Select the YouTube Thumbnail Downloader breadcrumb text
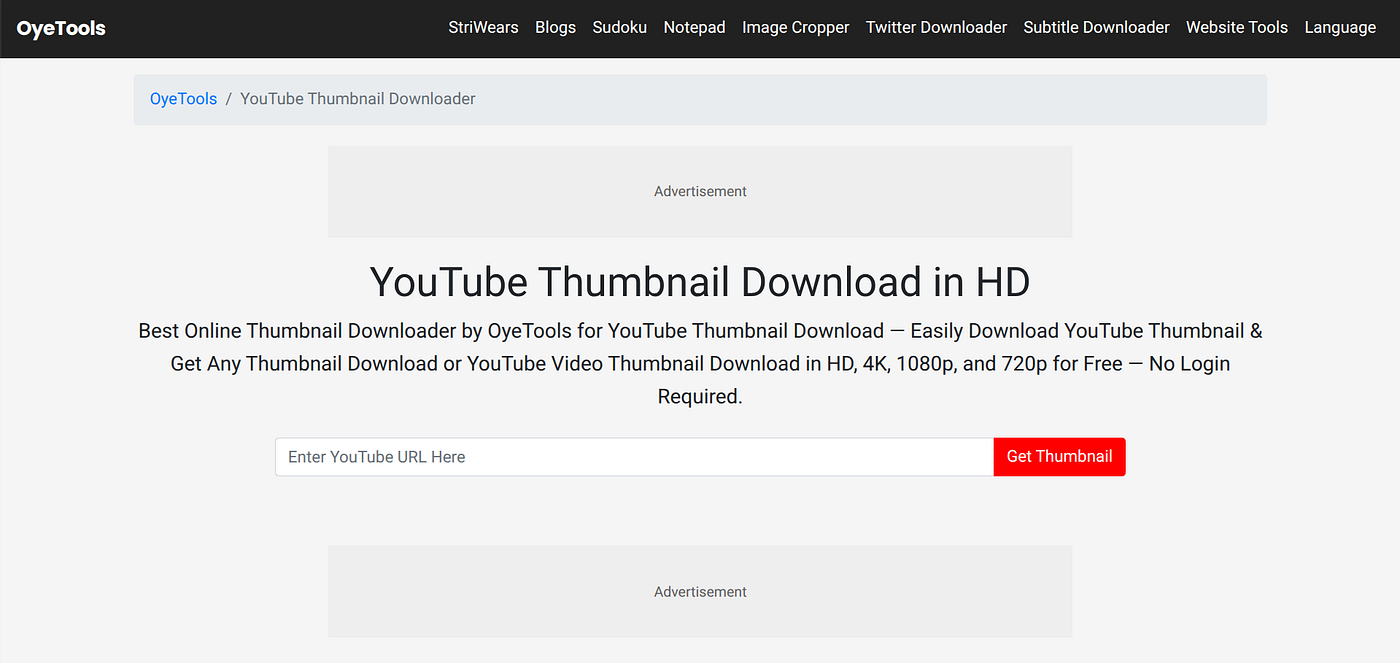This screenshot has width=1400, height=663. (358, 99)
